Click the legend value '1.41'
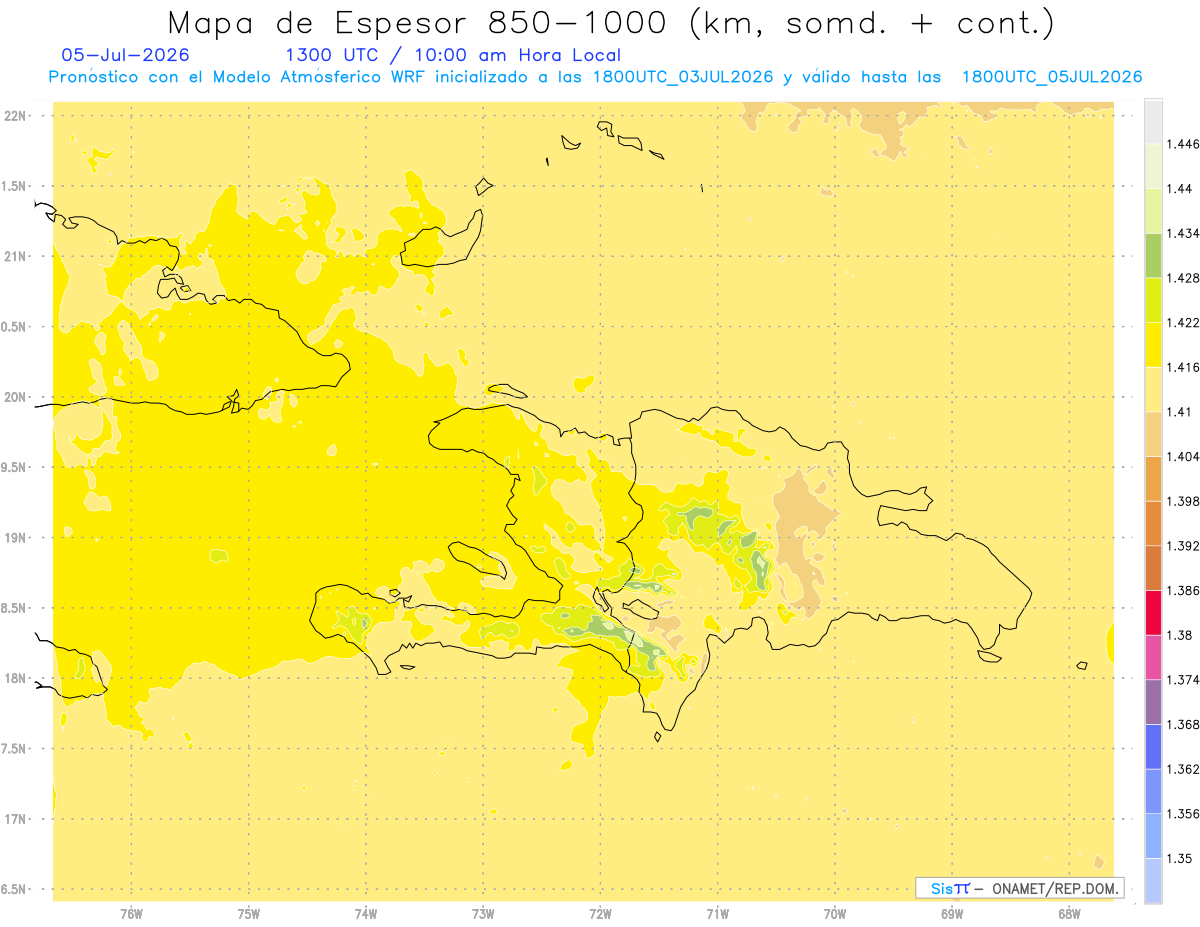Screen dimensions: 1200x927 point(1180,412)
